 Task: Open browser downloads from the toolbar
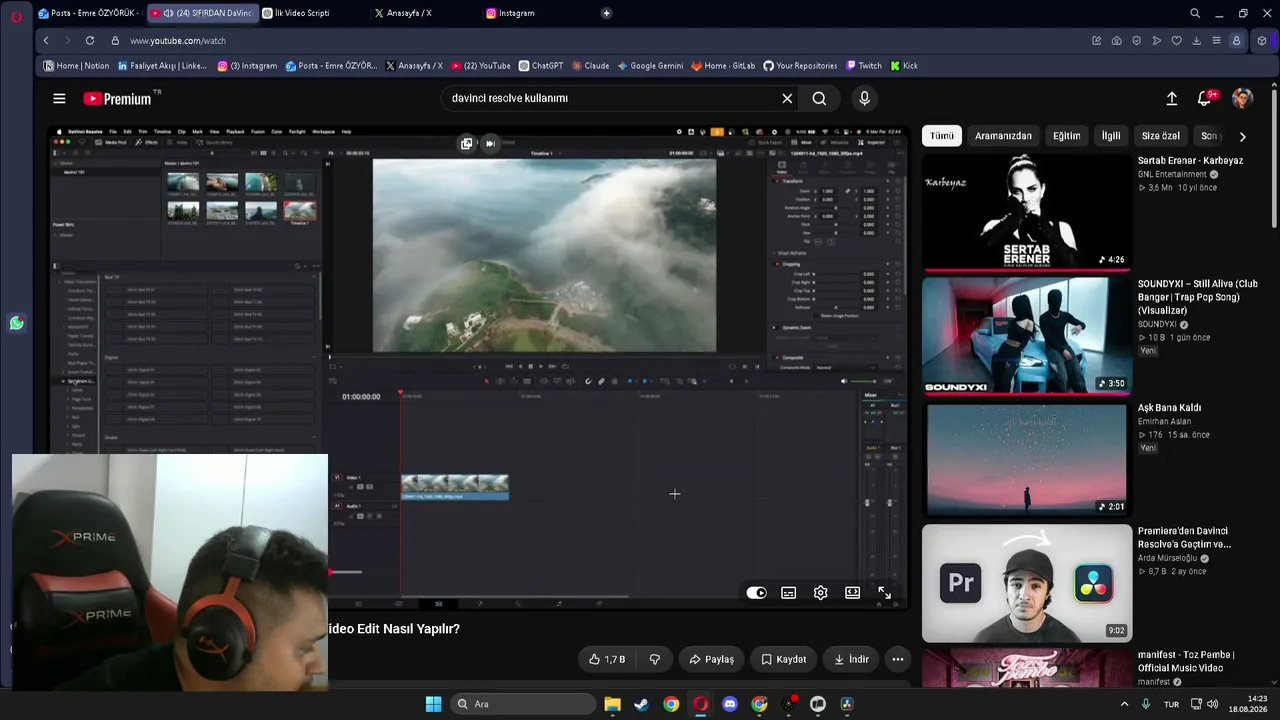tap(1196, 40)
